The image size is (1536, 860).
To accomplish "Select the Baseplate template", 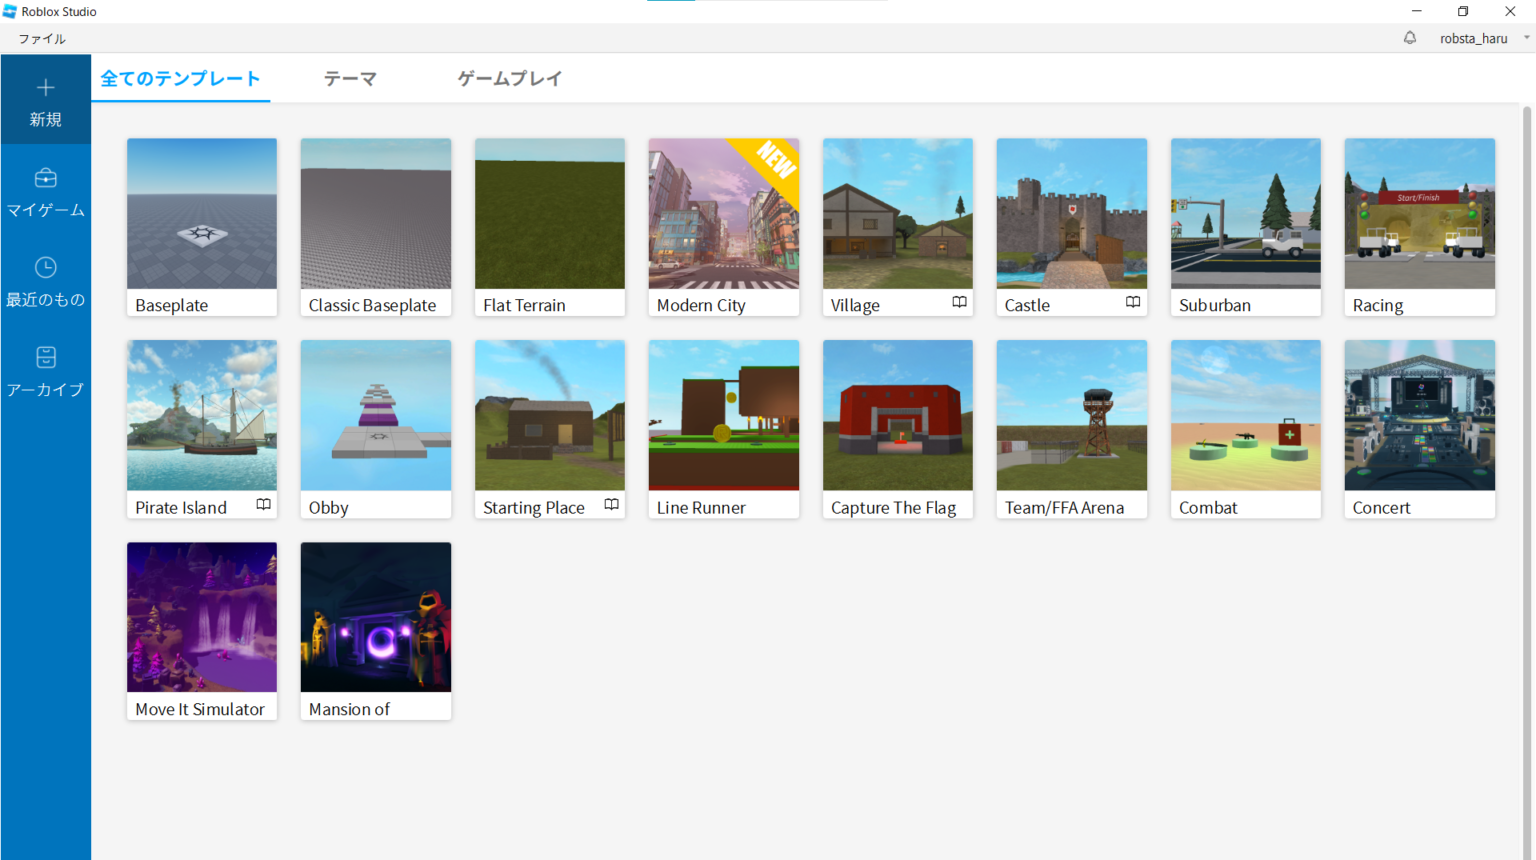I will (x=201, y=214).
